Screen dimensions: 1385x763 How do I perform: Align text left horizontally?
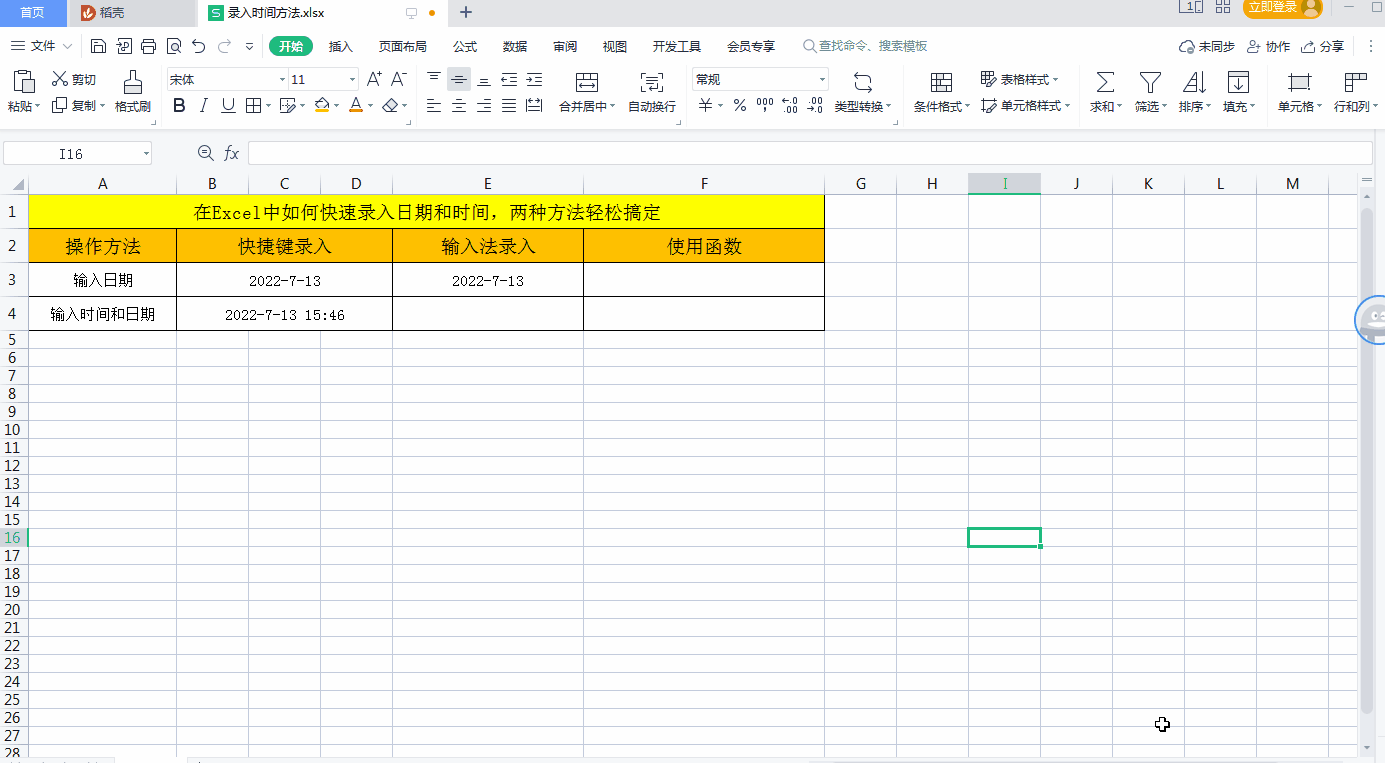tap(434, 105)
